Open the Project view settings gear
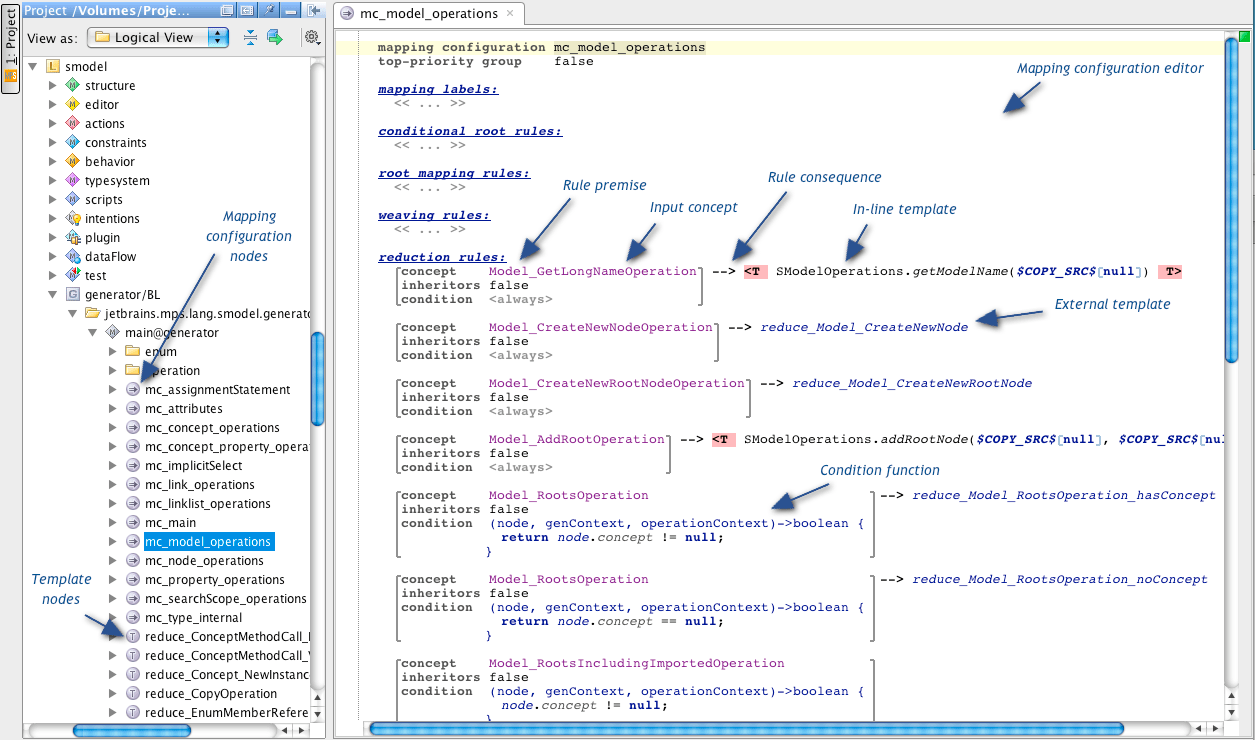1255x740 pixels. tap(310, 36)
